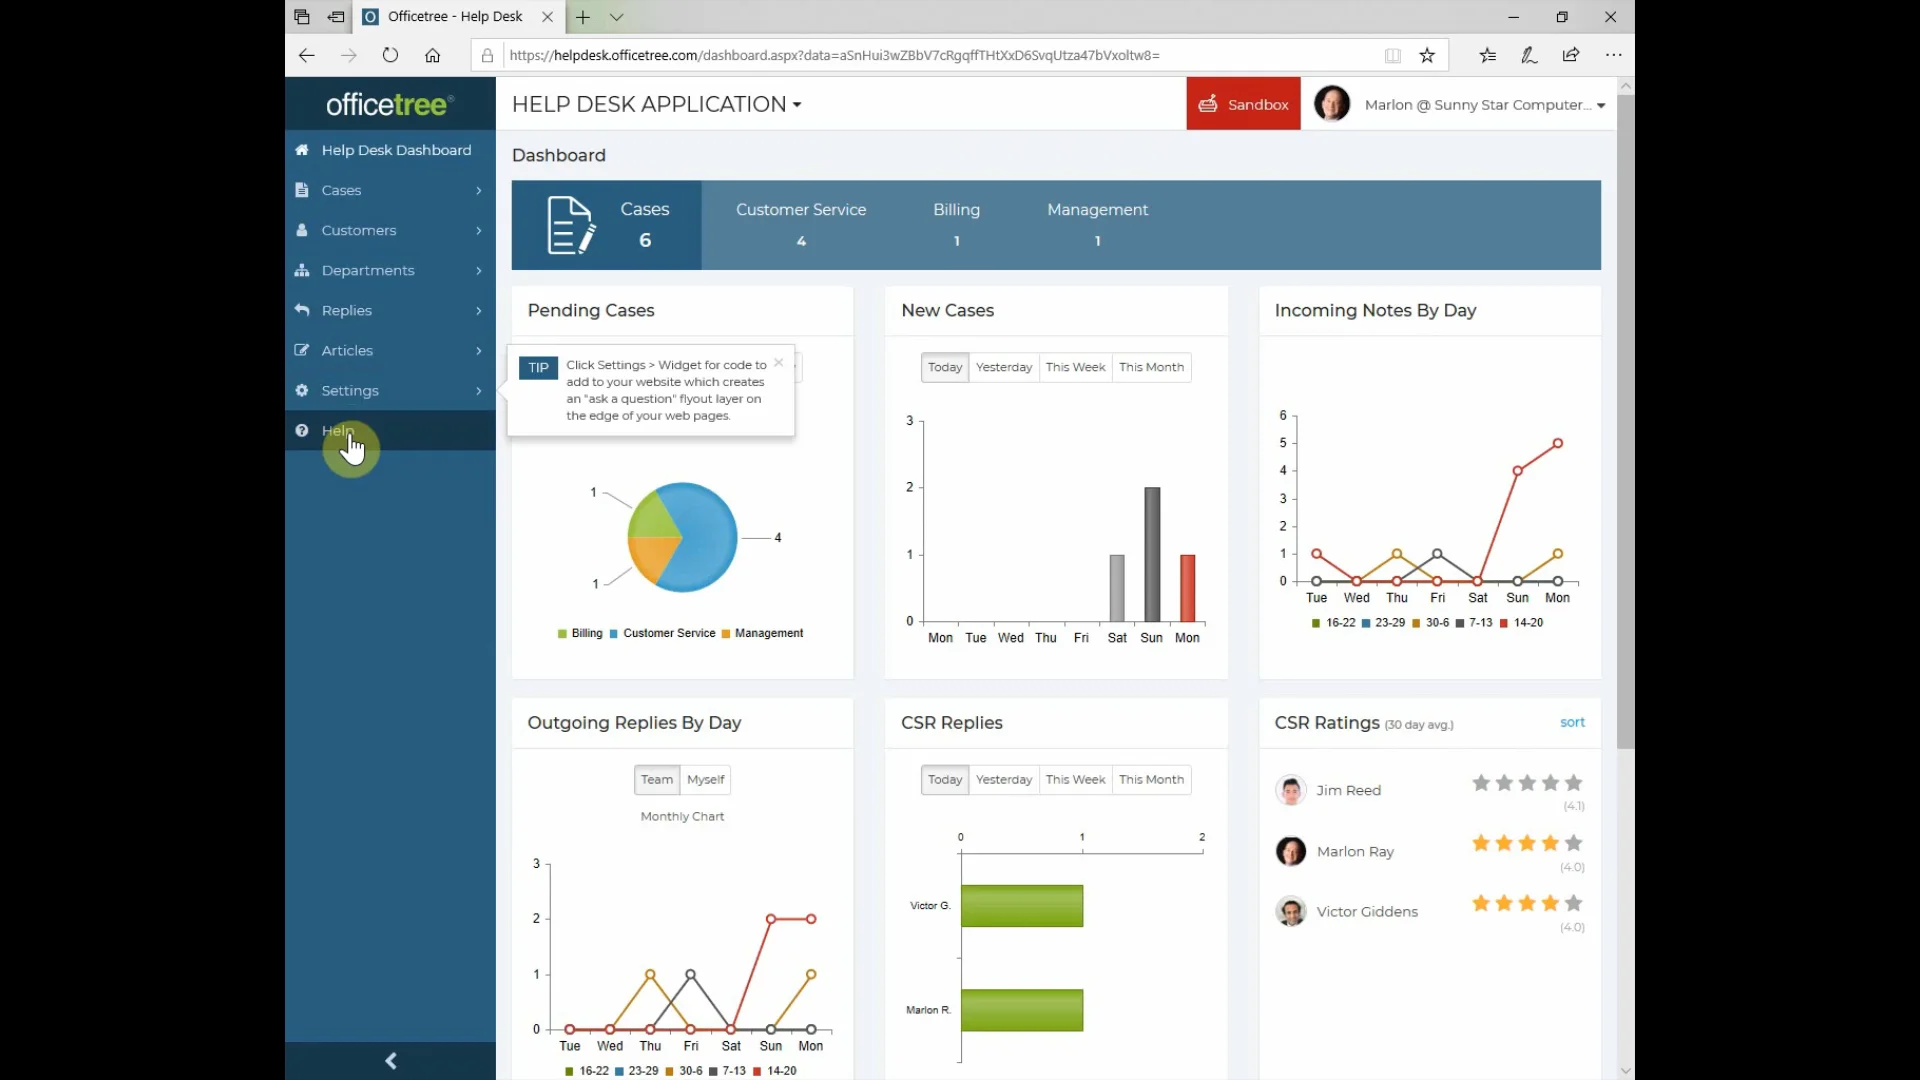
Task: Open the Help Desk Dashboard home icon
Action: pos(302,150)
